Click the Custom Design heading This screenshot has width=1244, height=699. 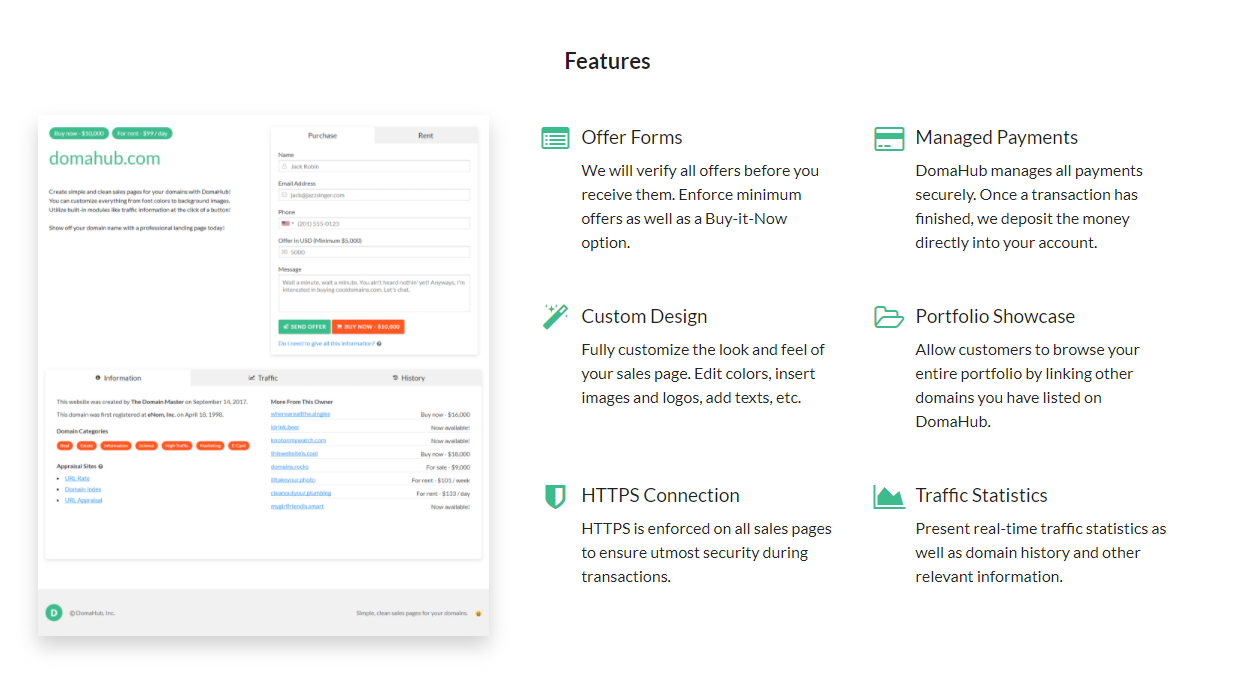(644, 317)
